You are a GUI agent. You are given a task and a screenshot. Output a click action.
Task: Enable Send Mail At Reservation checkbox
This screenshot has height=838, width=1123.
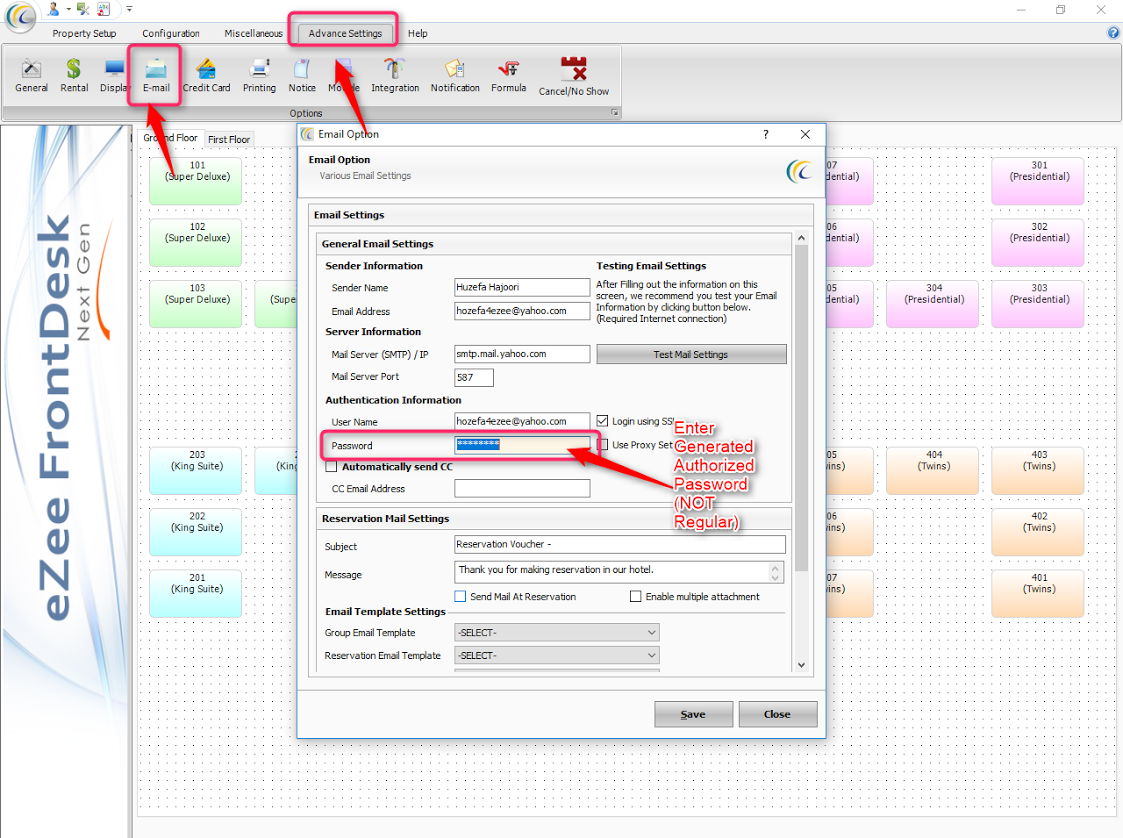tap(461, 596)
